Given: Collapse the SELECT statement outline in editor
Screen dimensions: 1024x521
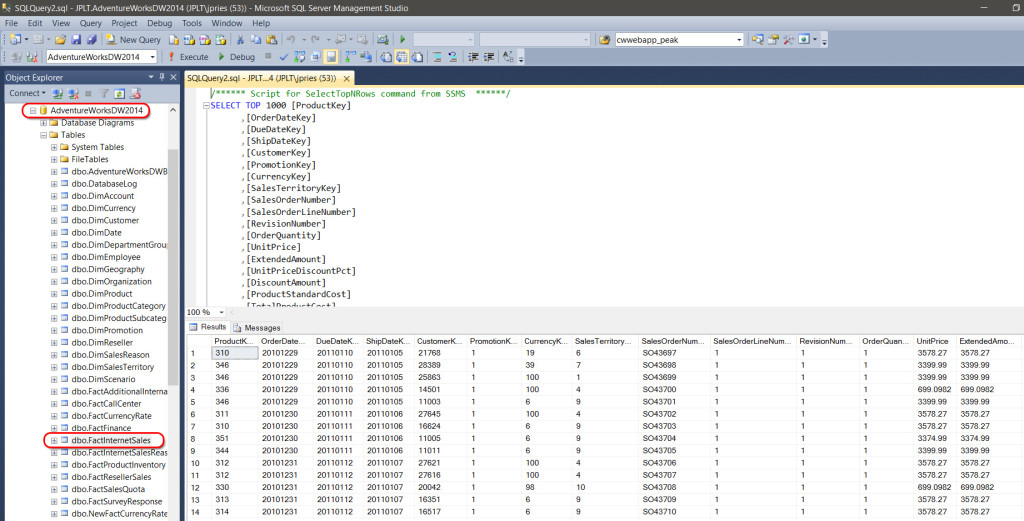Looking at the screenshot, I should coord(206,105).
